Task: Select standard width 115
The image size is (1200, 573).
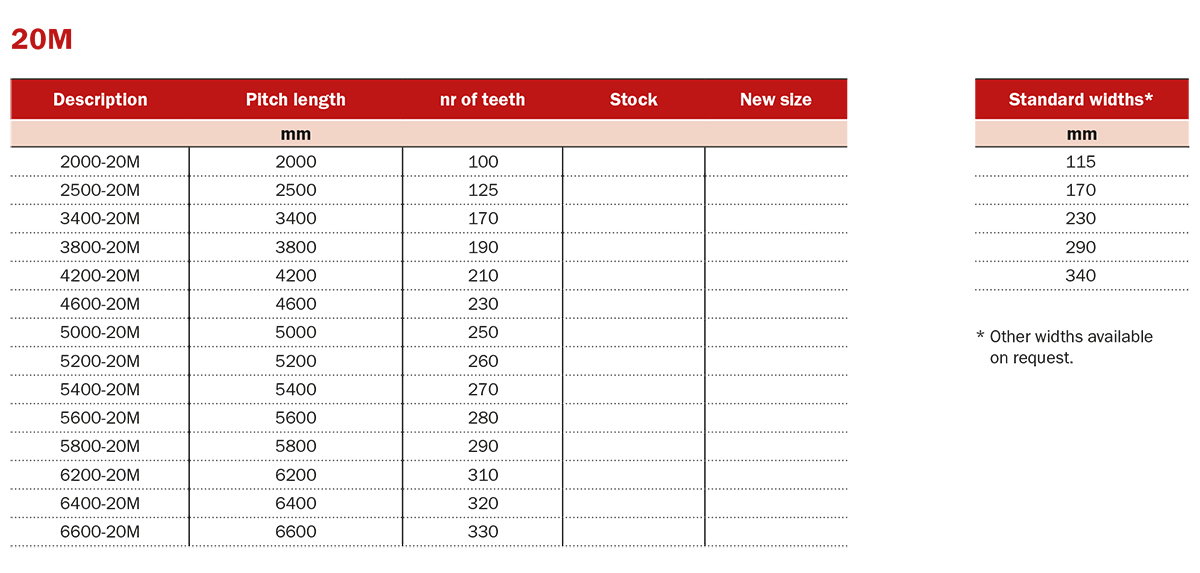Action: coord(1081,162)
